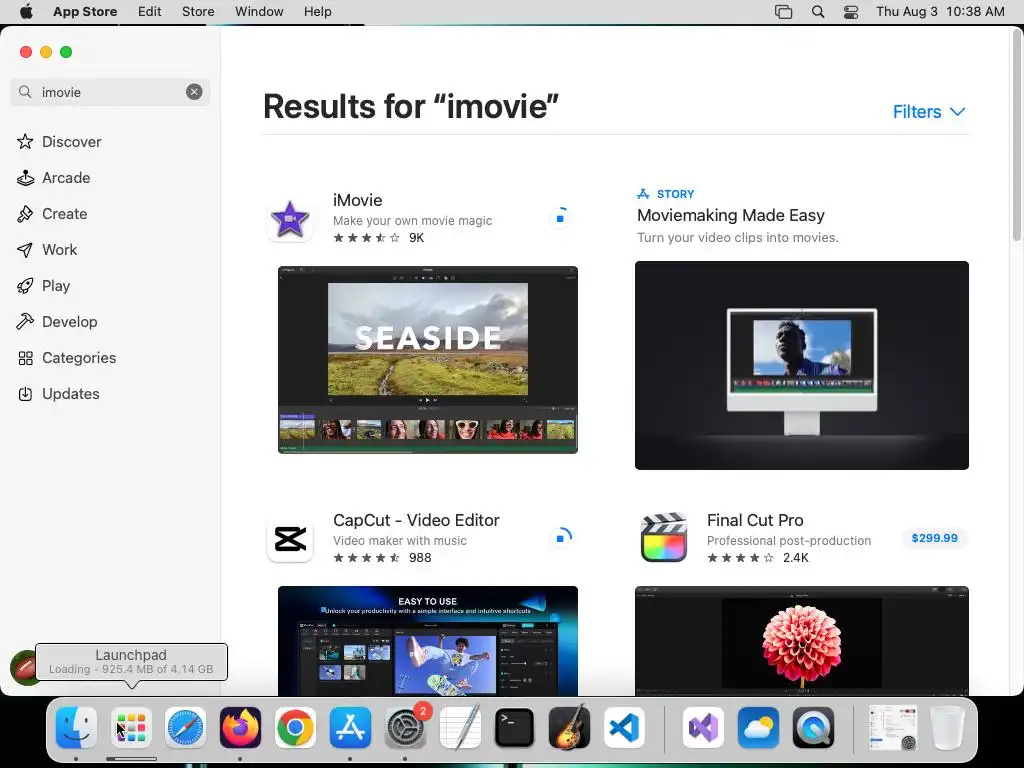Browse the Play section

[x=43, y=285]
